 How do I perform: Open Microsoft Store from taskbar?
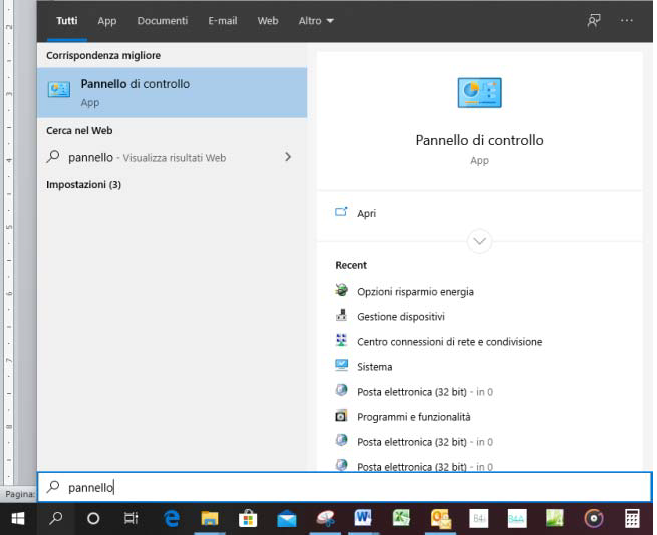[x=248, y=519]
